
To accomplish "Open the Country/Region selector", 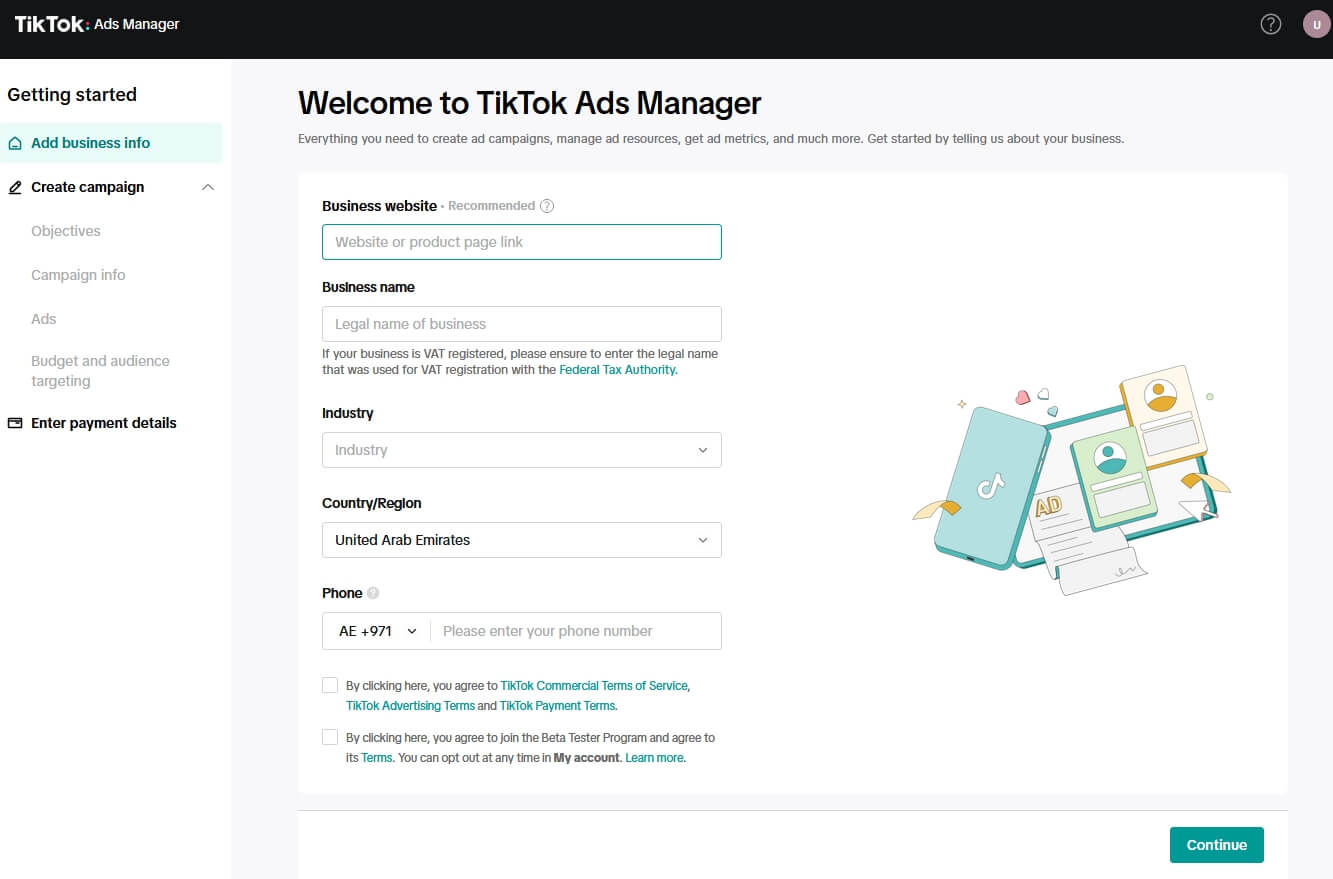I will coord(521,540).
